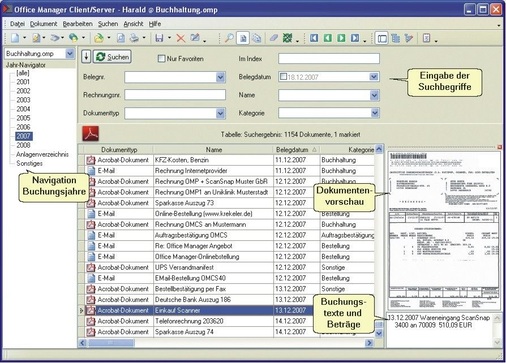Click the eraser clear icon
506x363 pixels.
[274, 38]
